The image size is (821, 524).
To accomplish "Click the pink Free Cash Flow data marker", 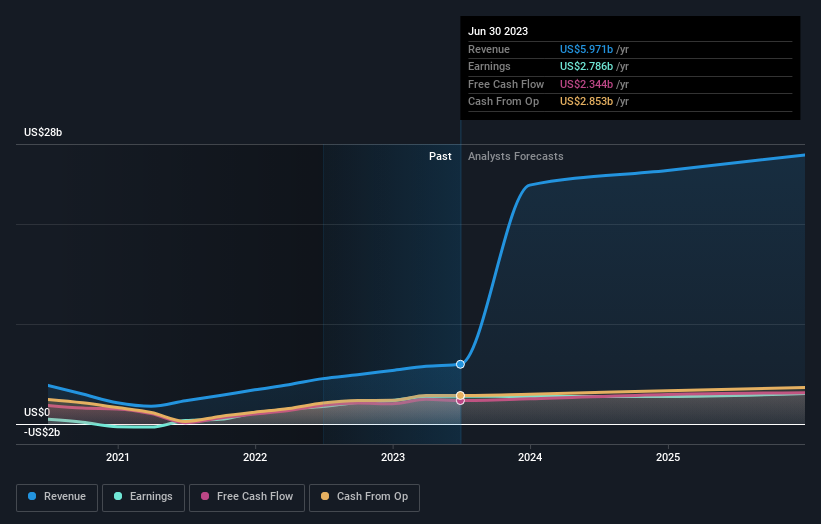I will pos(460,401).
